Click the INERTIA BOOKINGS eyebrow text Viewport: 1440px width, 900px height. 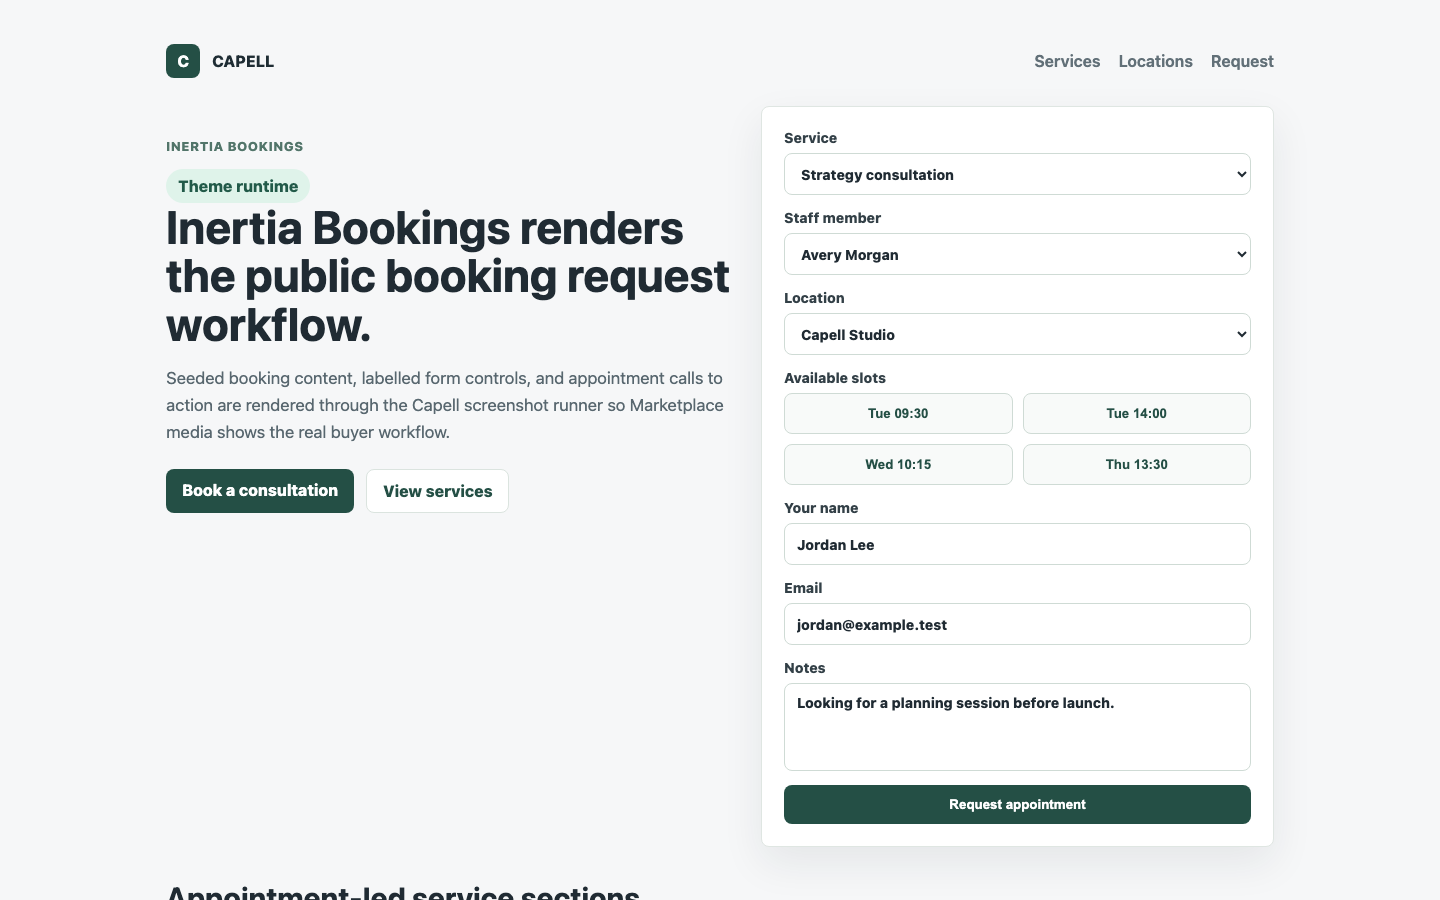pyautogui.click(x=235, y=146)
